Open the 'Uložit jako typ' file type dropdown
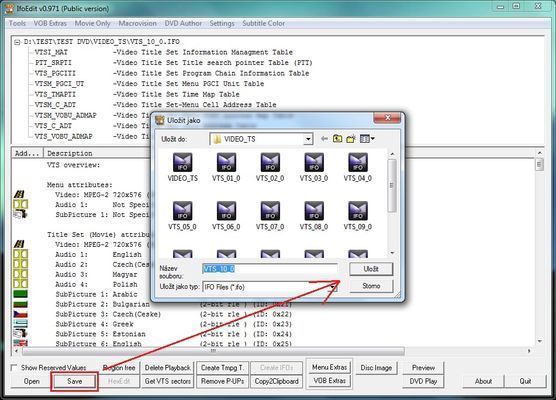The width and height of the screenshot is (556, 400). [333, 287]
